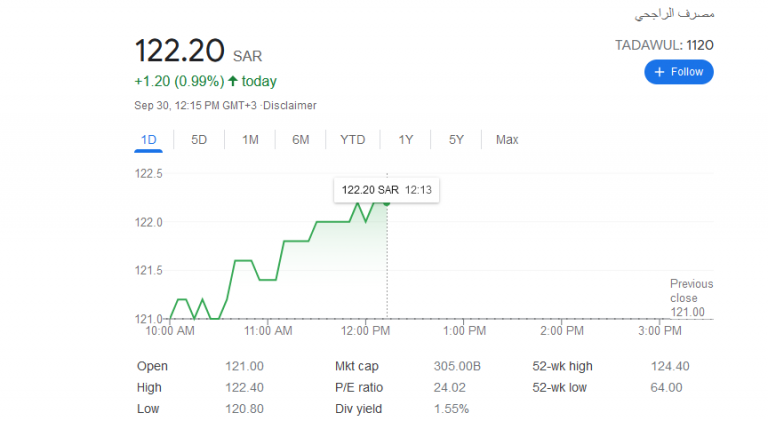
Task: Switch to the 5D range tab
Action: click(x=199, y=140)
